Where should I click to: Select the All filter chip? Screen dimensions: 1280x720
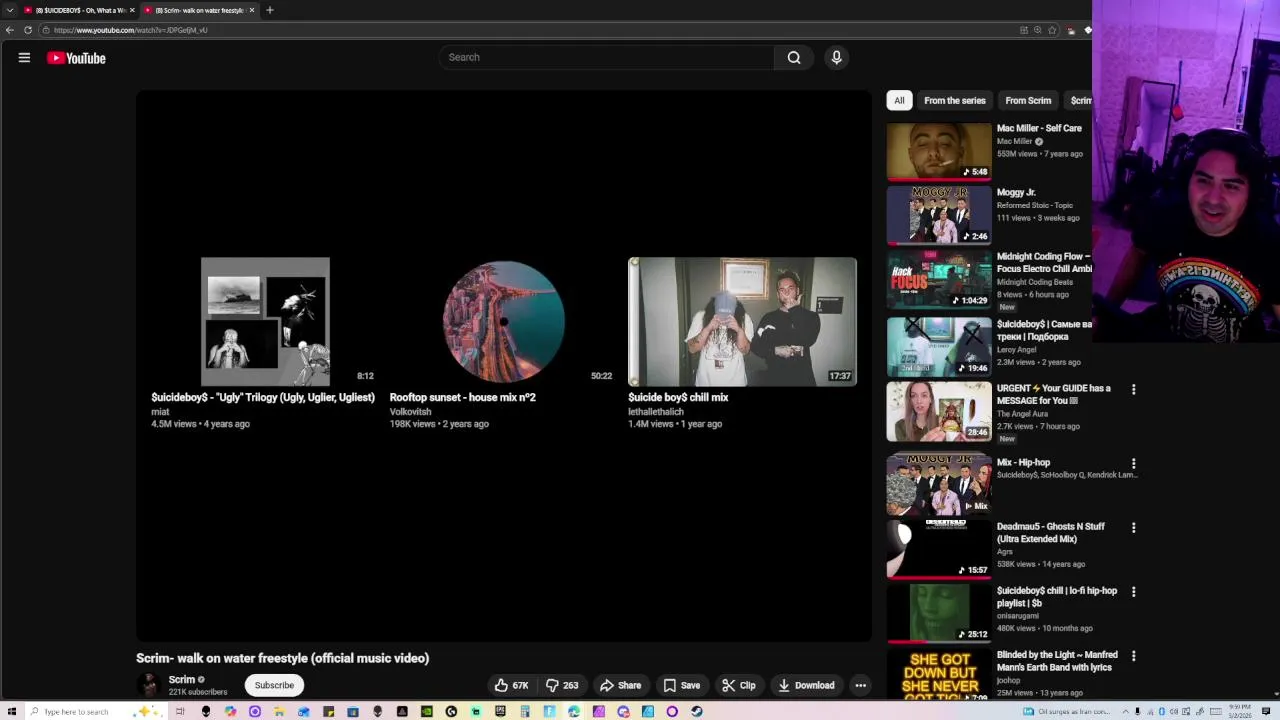point(899,100)
